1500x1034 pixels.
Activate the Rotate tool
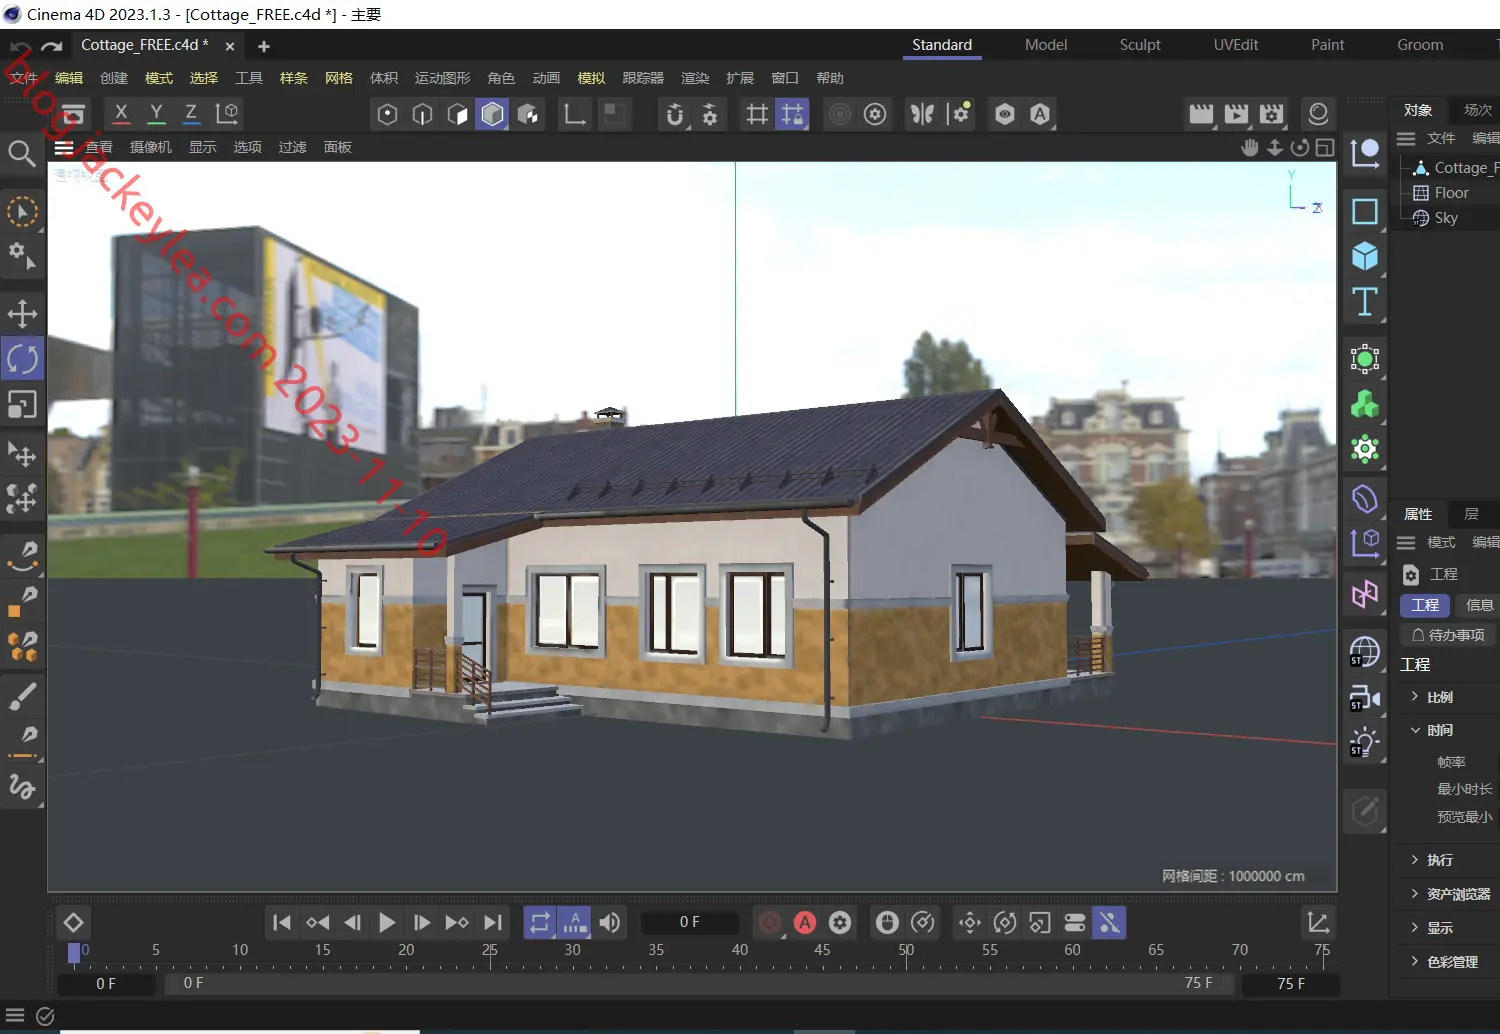22,359
